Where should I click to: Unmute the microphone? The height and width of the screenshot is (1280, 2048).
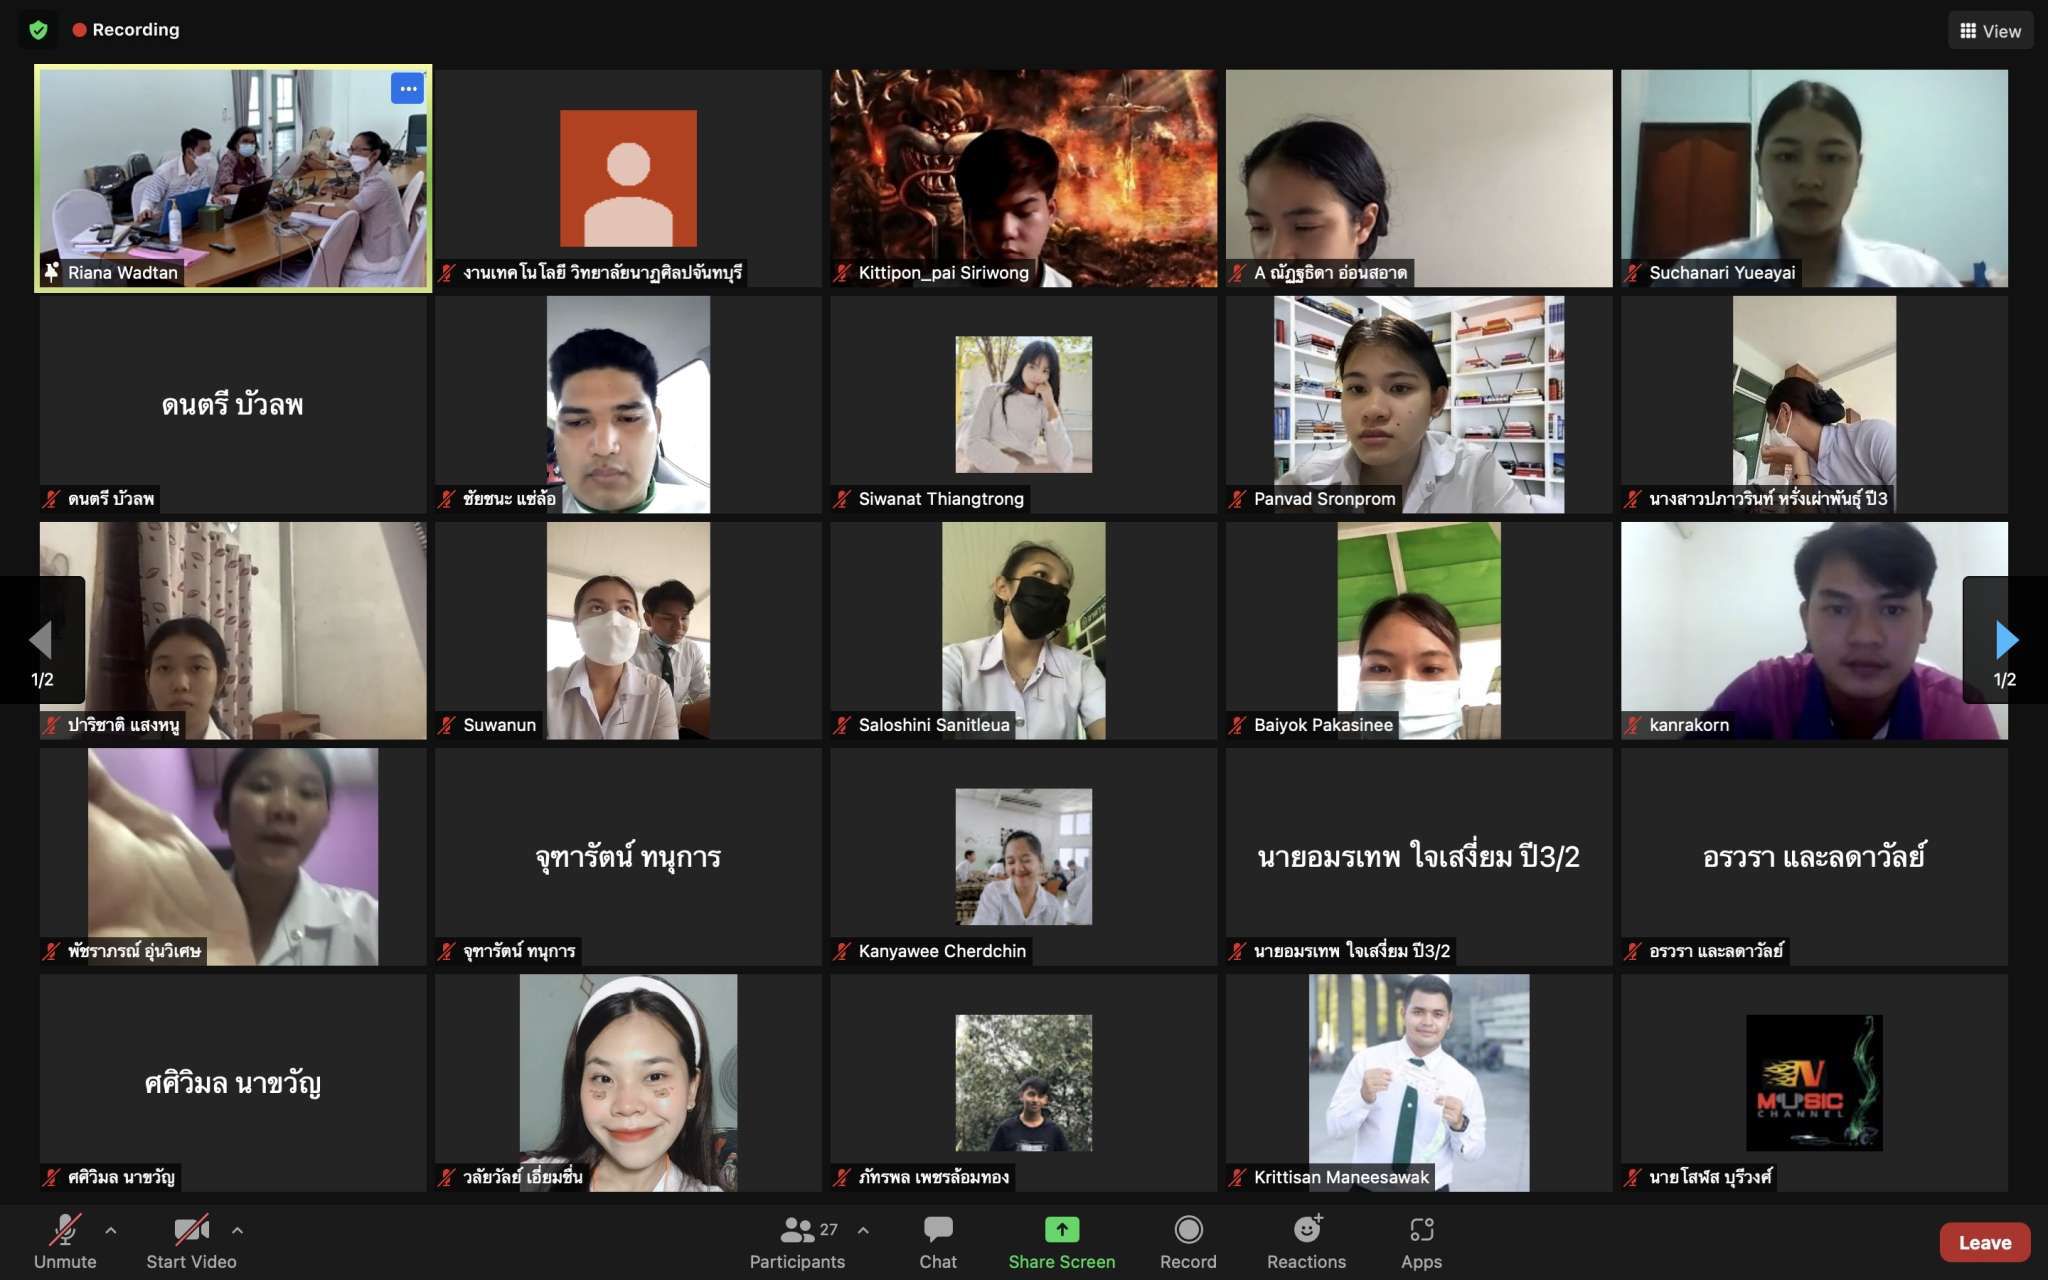[65, 1242]
